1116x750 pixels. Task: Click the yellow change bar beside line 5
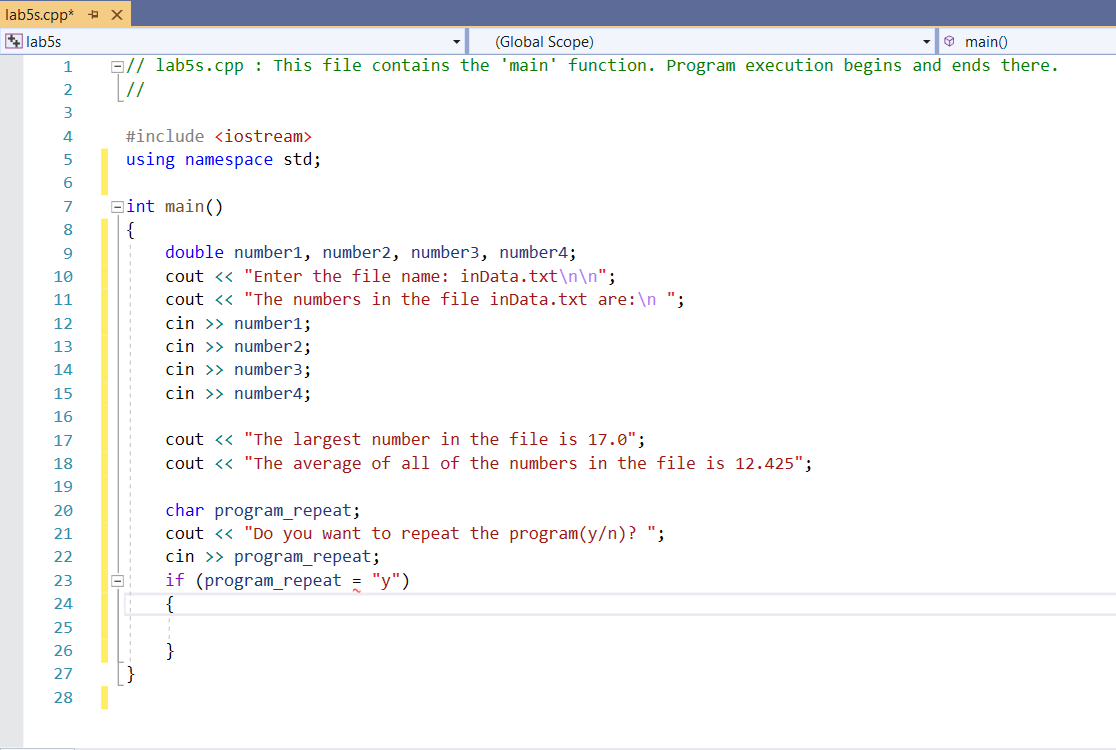(x=106, y=159)
